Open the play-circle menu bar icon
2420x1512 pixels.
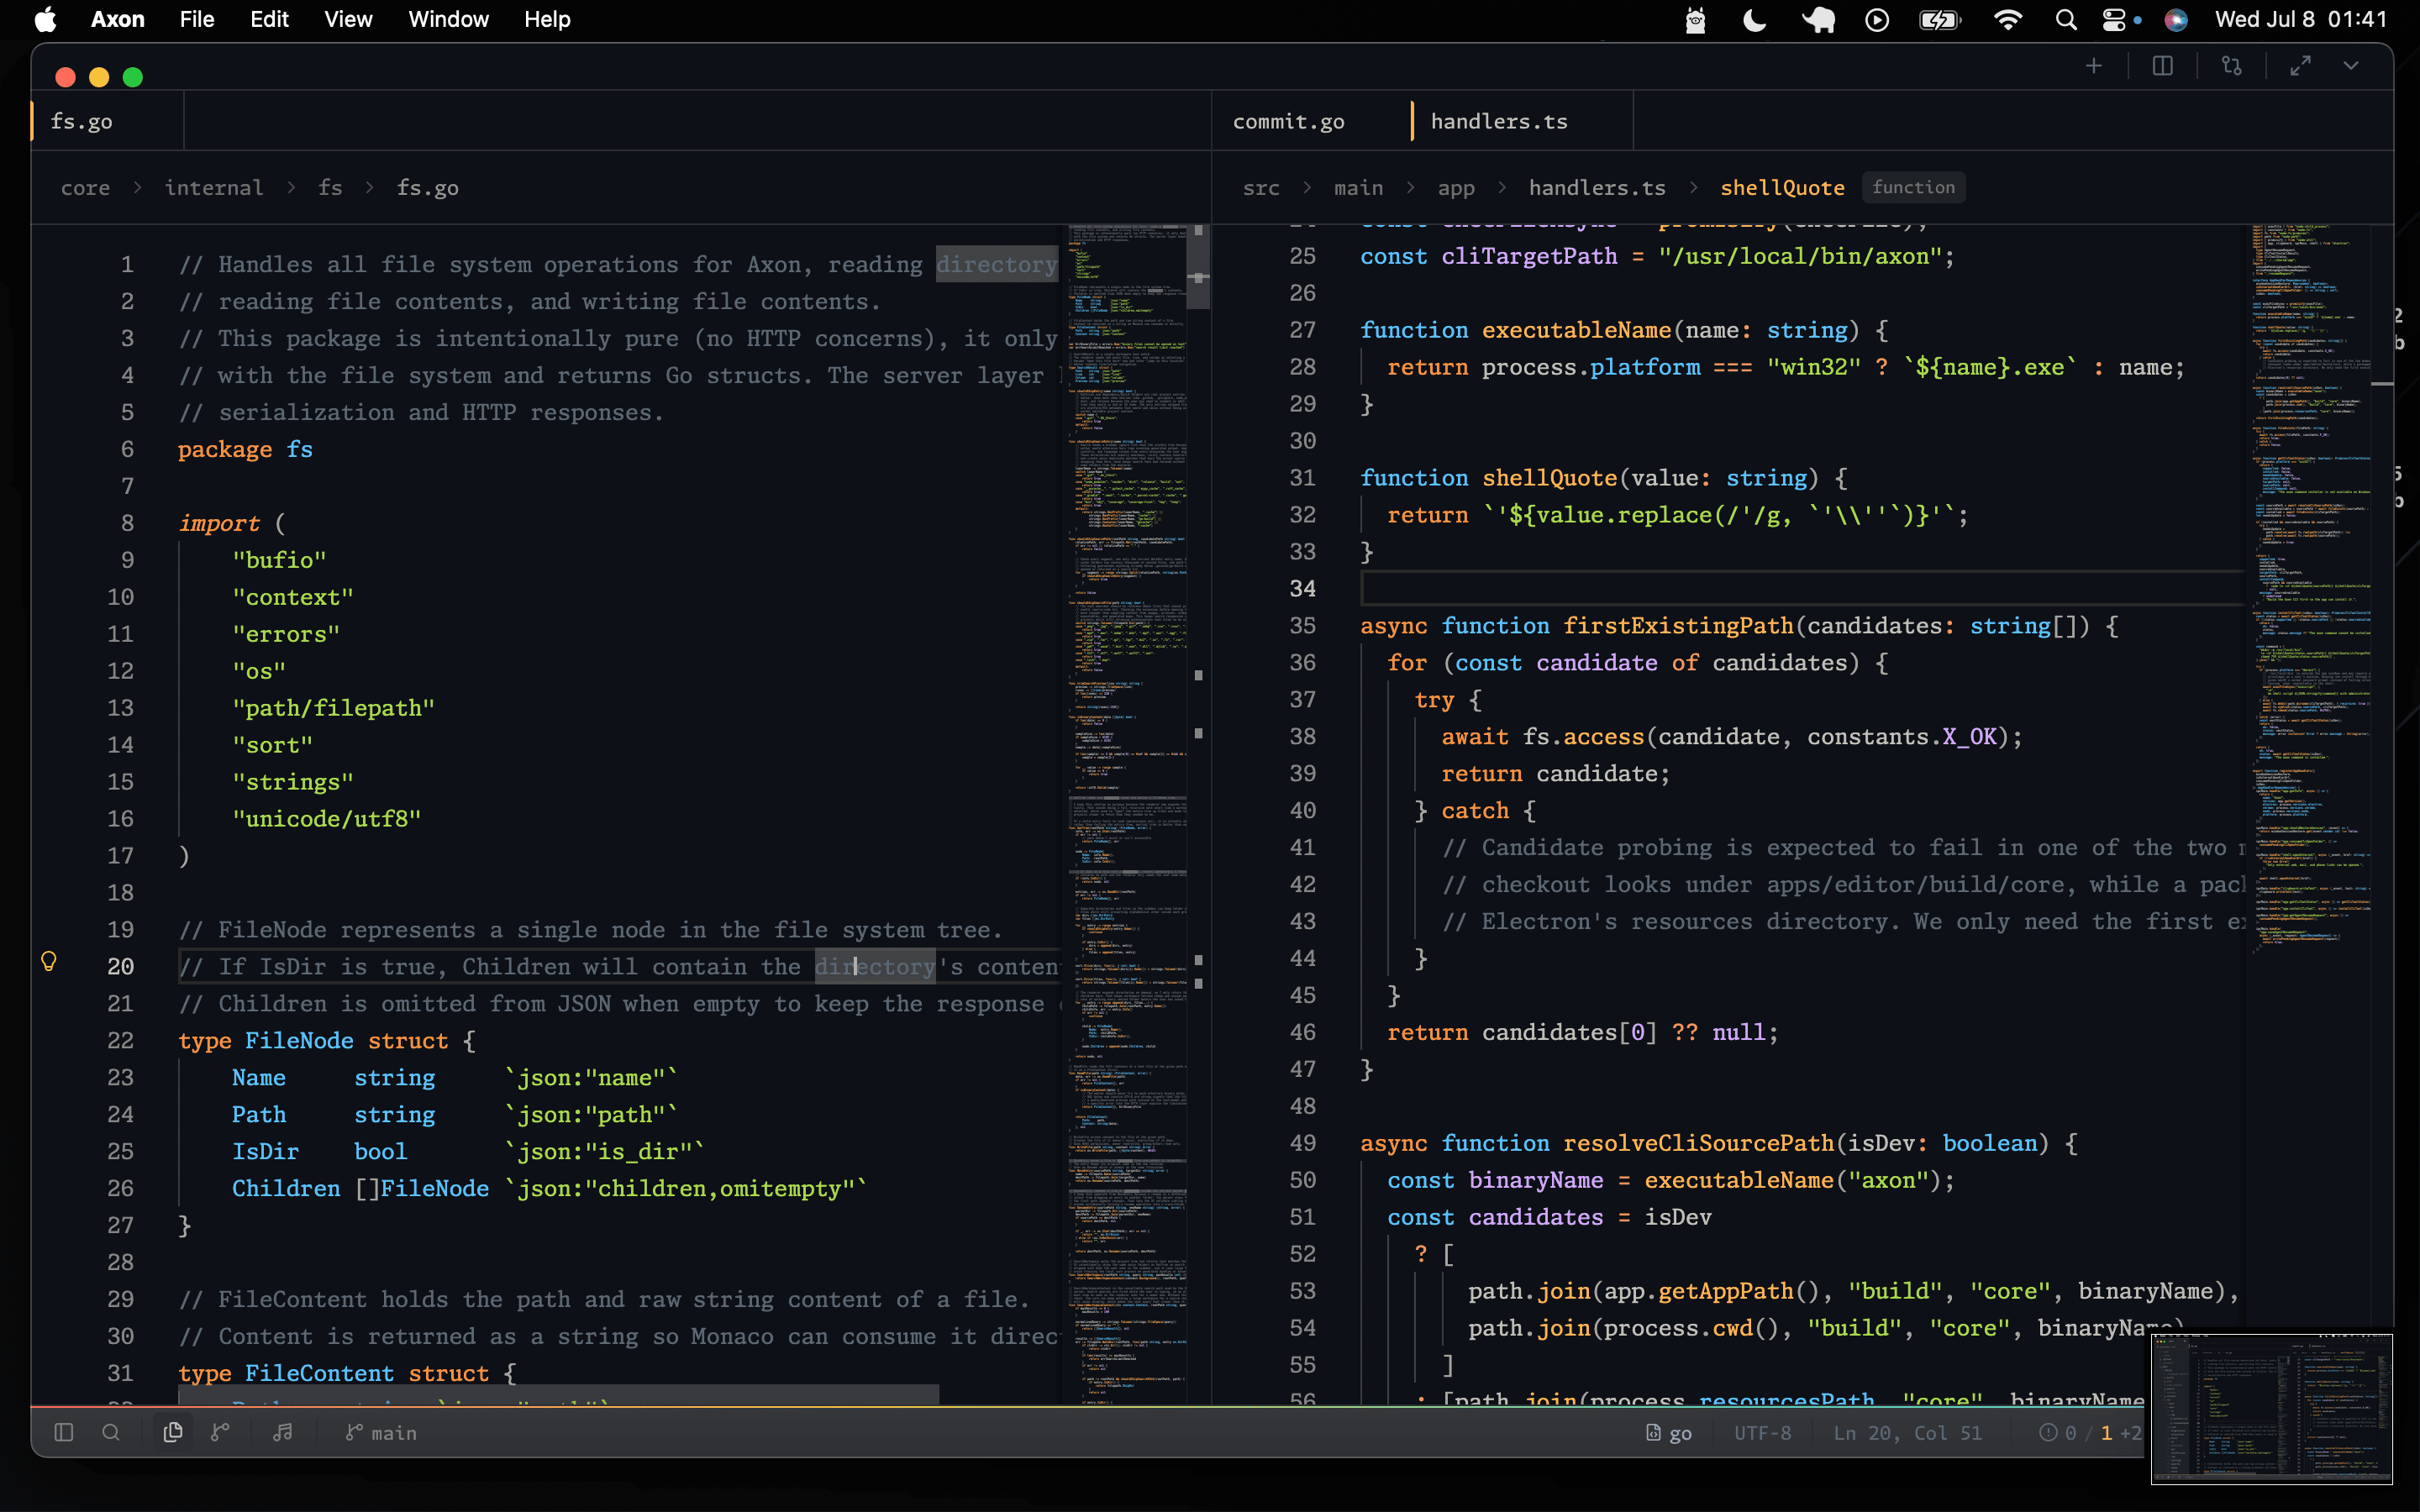click(1877, 20)
